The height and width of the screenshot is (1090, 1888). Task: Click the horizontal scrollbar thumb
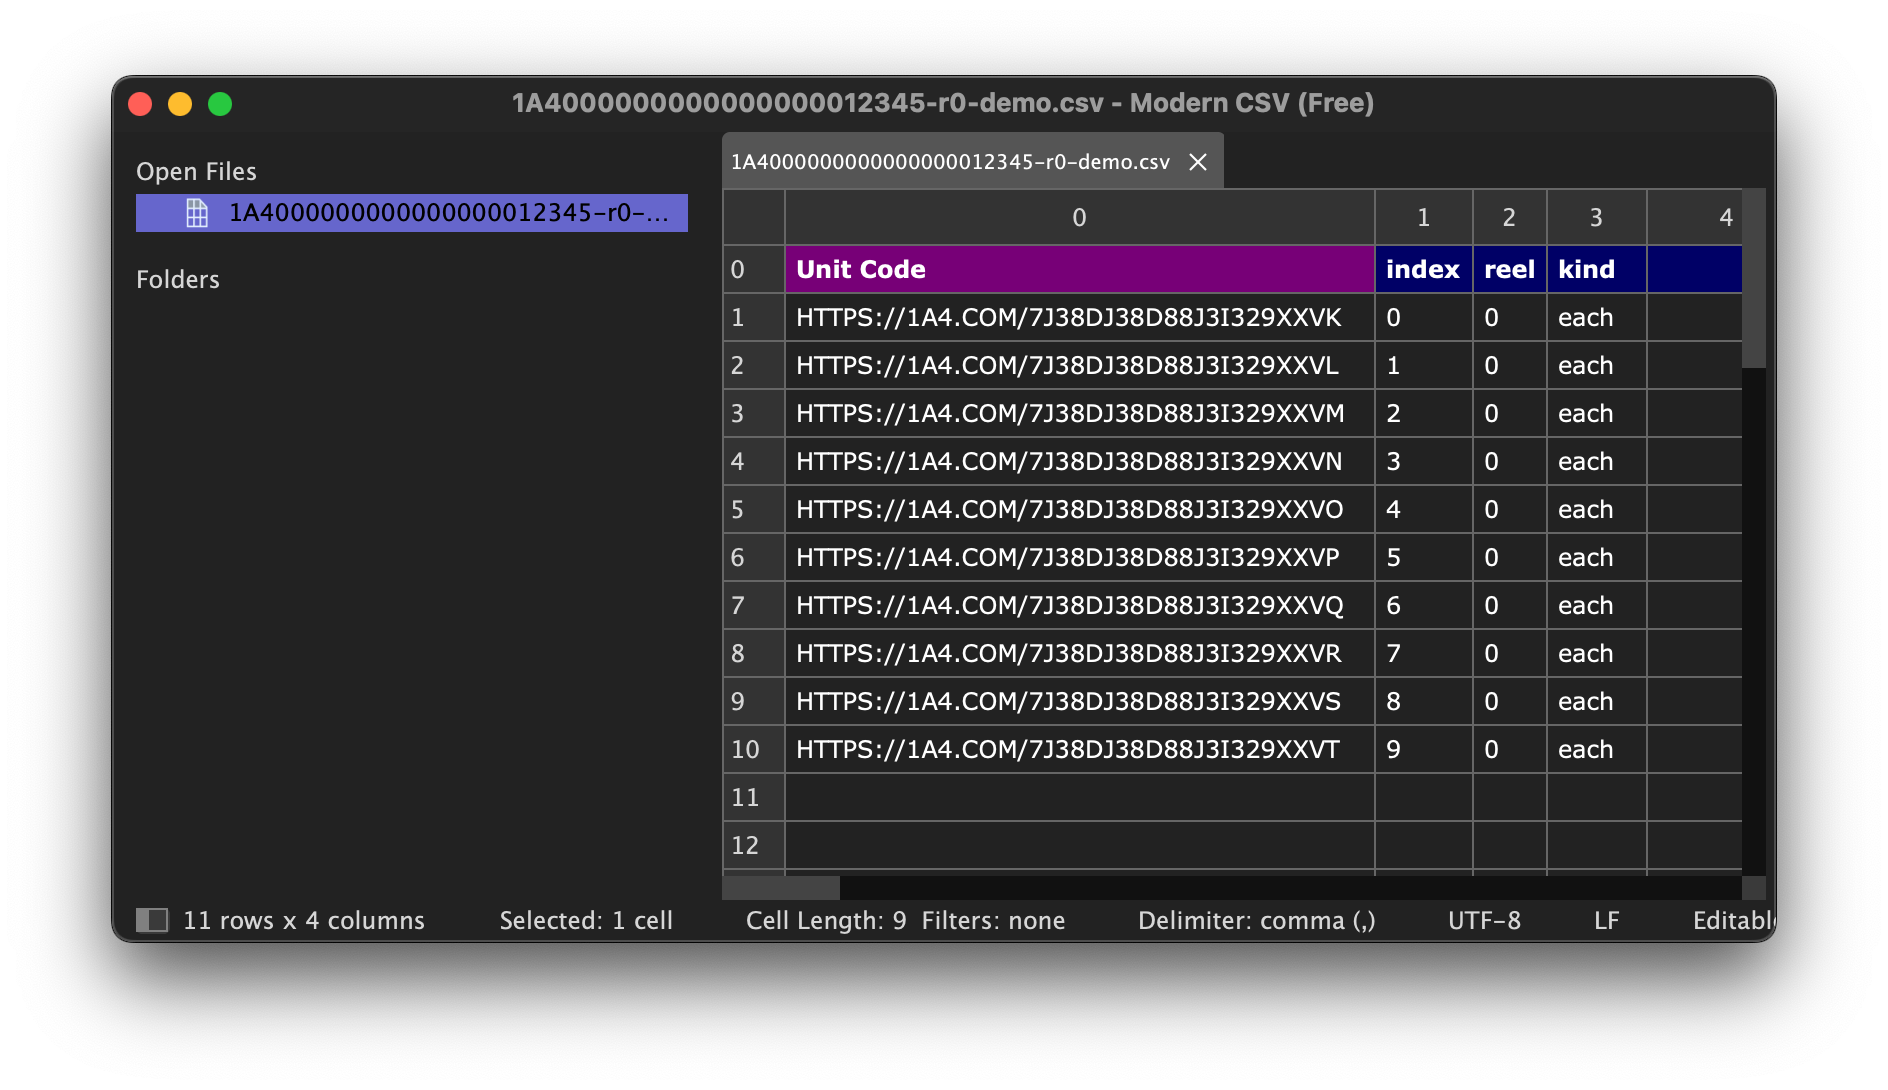tap(781, 888)
